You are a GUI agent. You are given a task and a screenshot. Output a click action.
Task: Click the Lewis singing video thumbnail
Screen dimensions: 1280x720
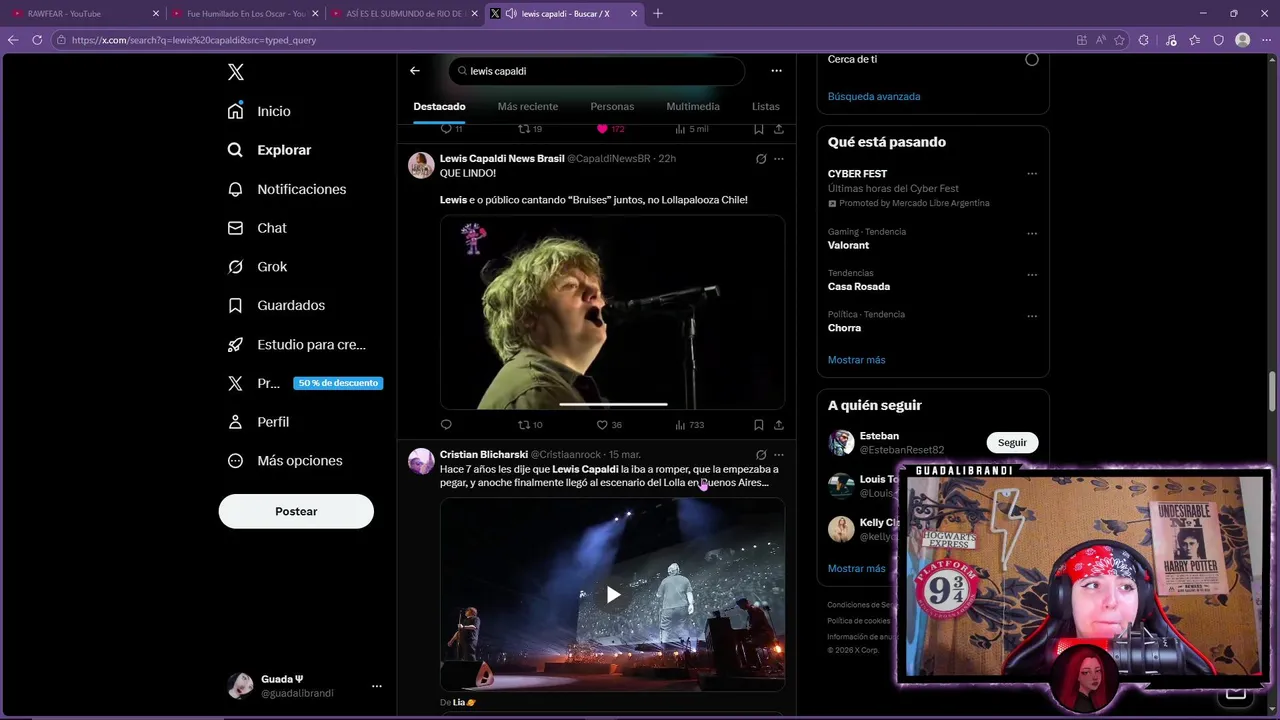612,312
